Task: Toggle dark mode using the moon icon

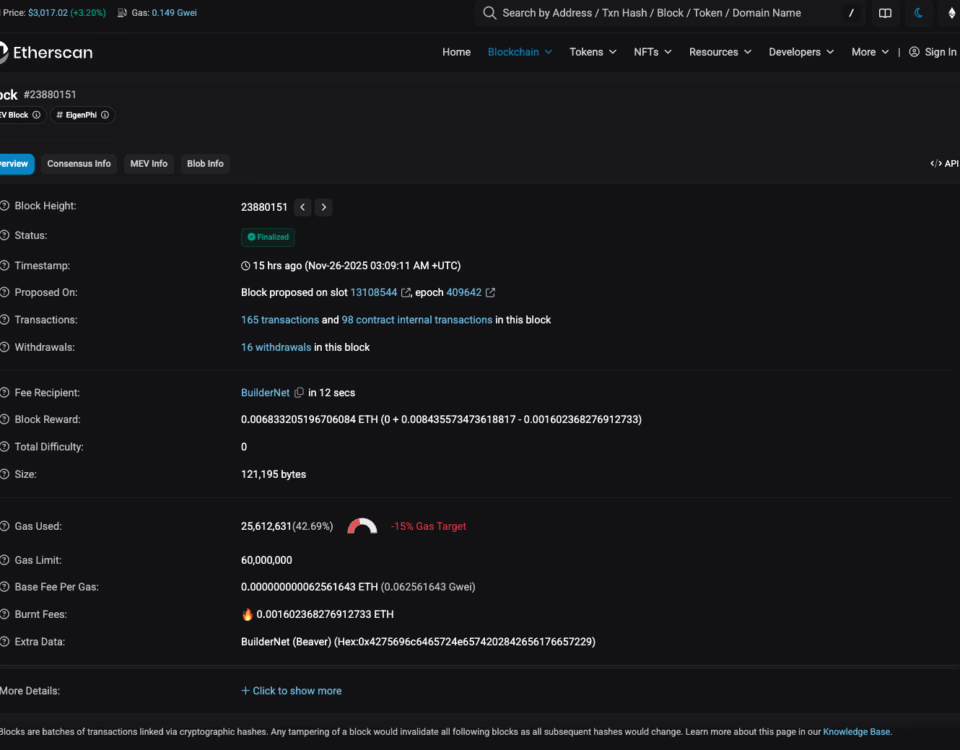Action: point(919,14)
